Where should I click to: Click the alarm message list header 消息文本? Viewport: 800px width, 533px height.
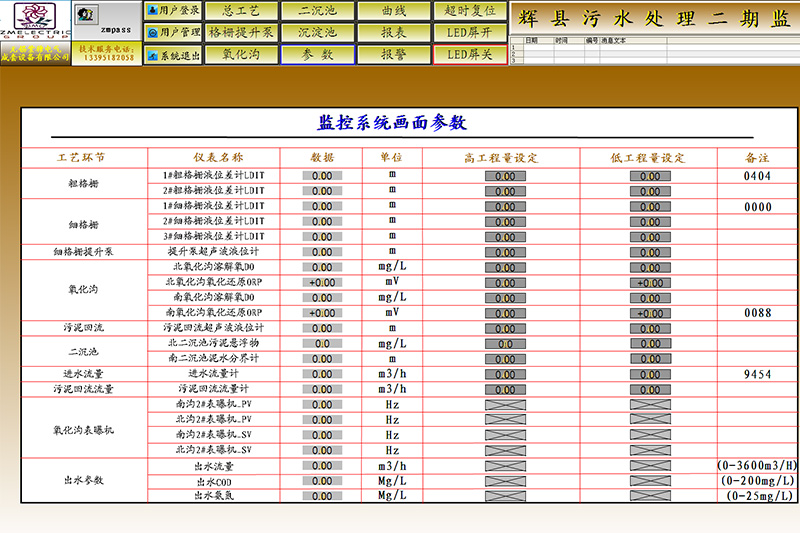click(x=613, y=40)
